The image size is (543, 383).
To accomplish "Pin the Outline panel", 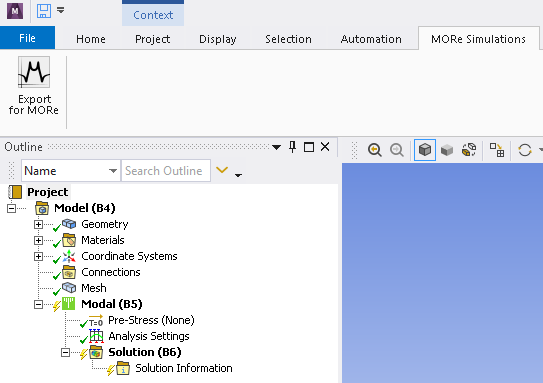I will [x=293, y=147].
